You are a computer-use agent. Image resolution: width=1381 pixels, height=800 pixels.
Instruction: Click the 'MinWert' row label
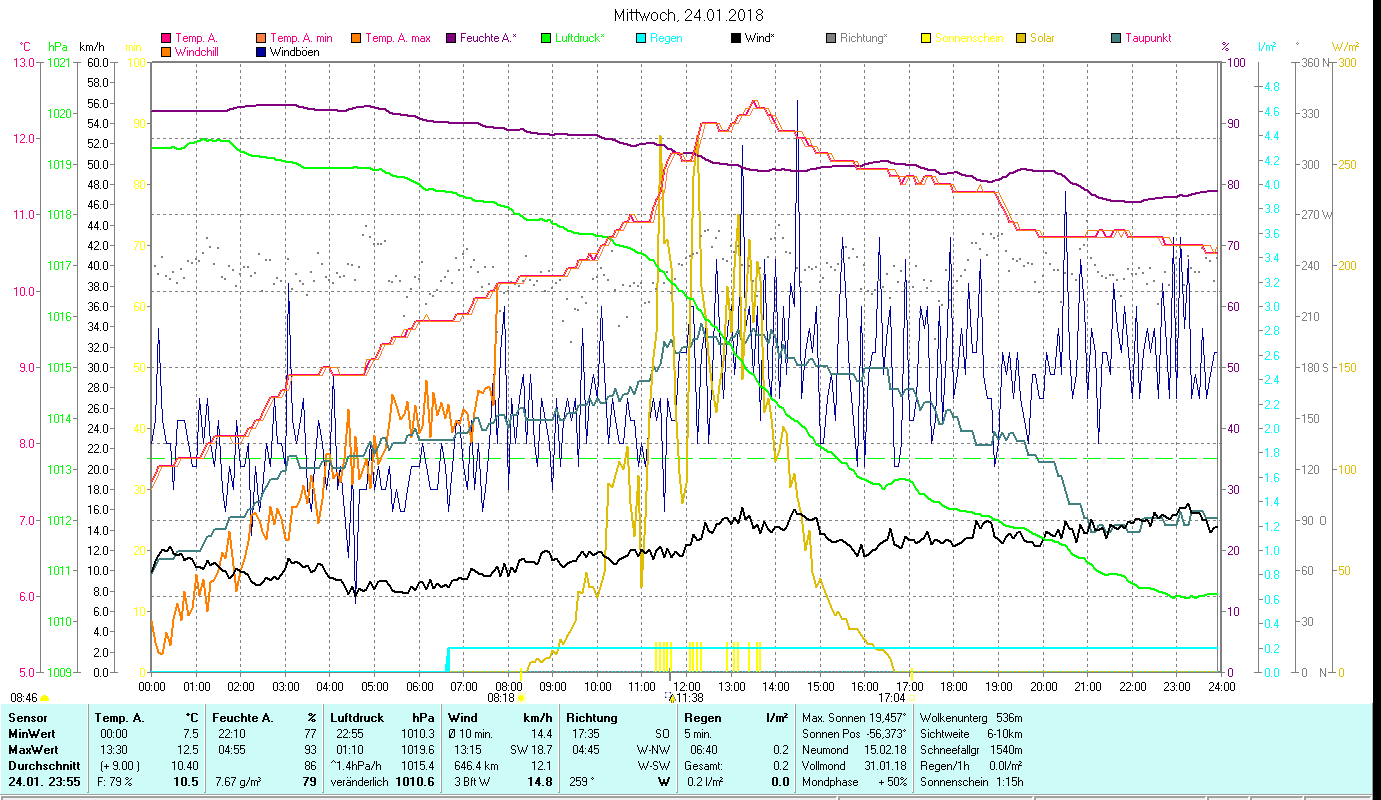pos(32,734)
